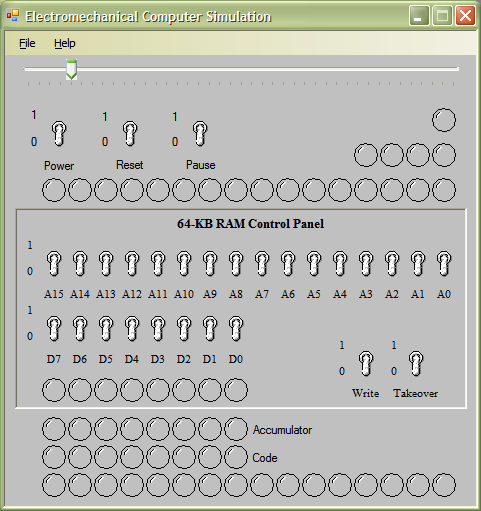This screenshot has height=511, width=481.
Task: Toggle the A12 address switch
Action: click(x=132, y=263)
